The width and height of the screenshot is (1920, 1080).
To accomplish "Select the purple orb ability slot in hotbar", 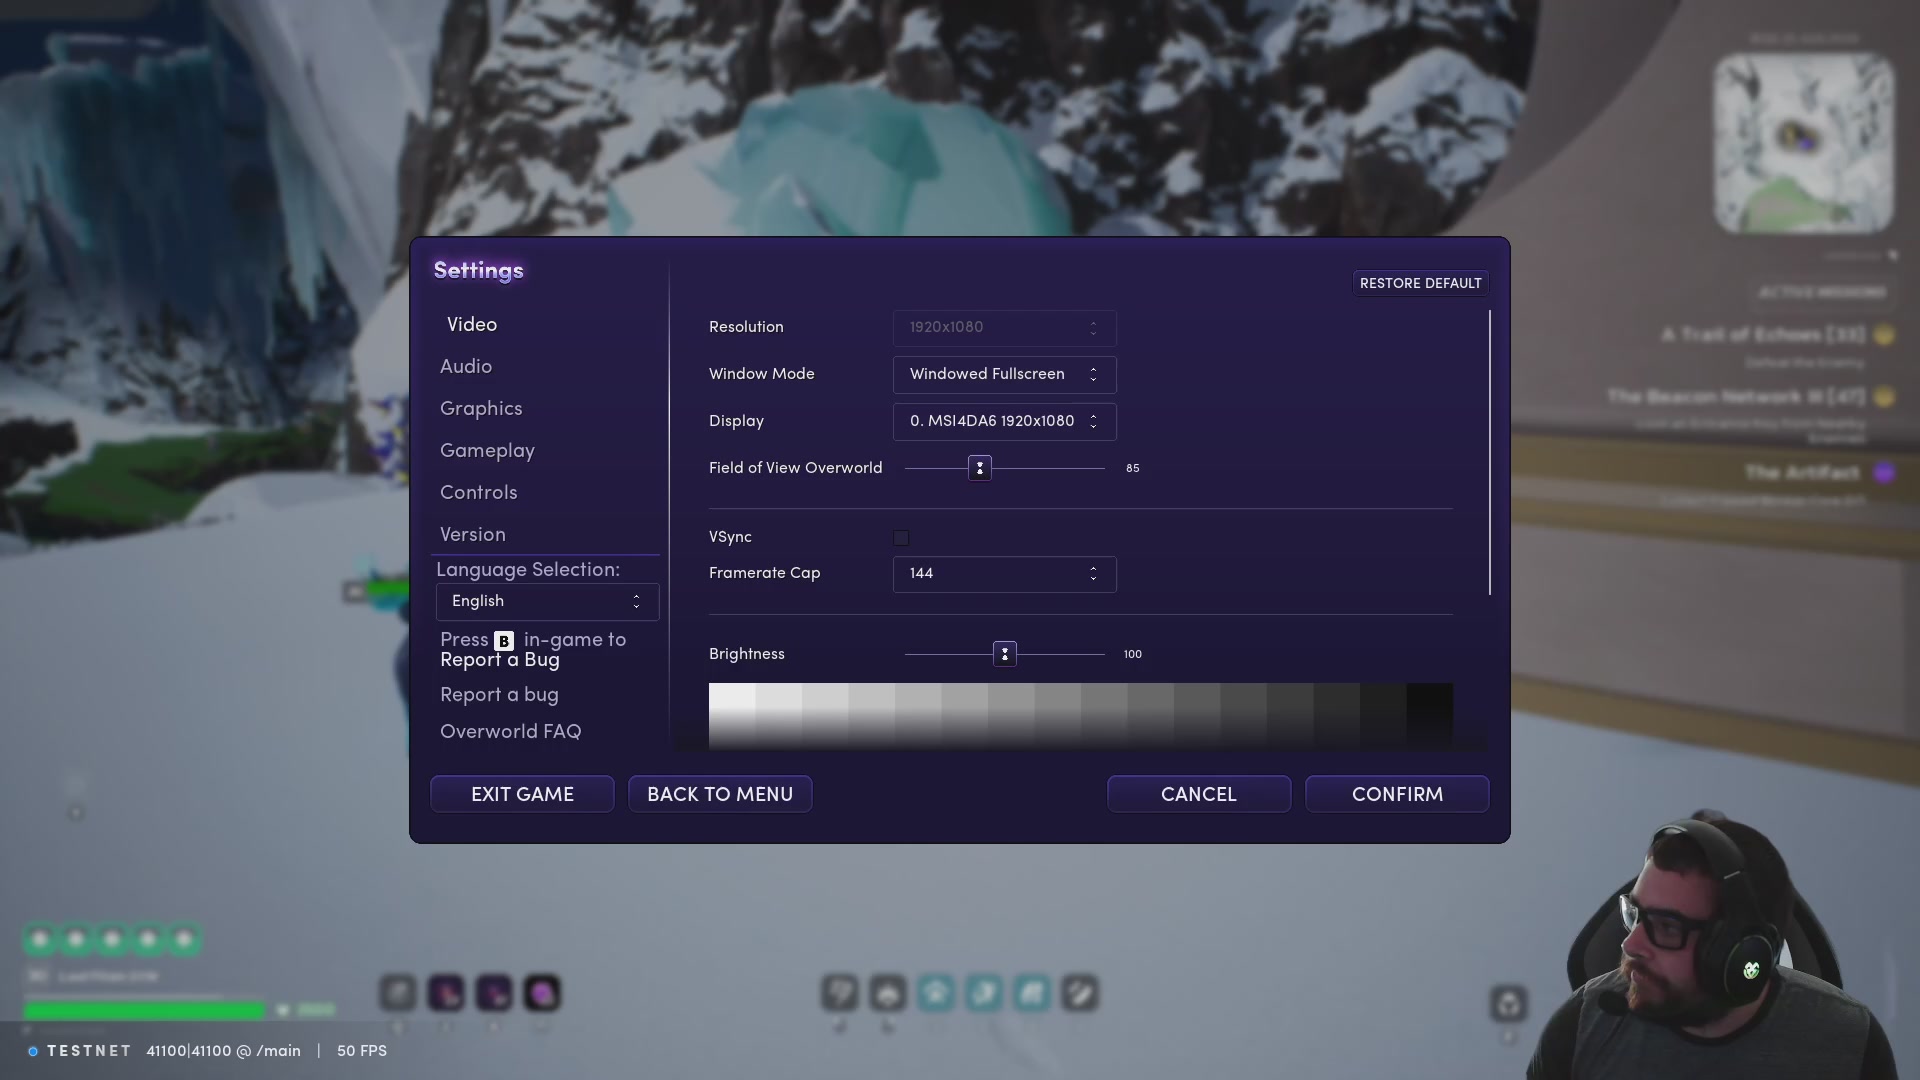I will (542, 993).
